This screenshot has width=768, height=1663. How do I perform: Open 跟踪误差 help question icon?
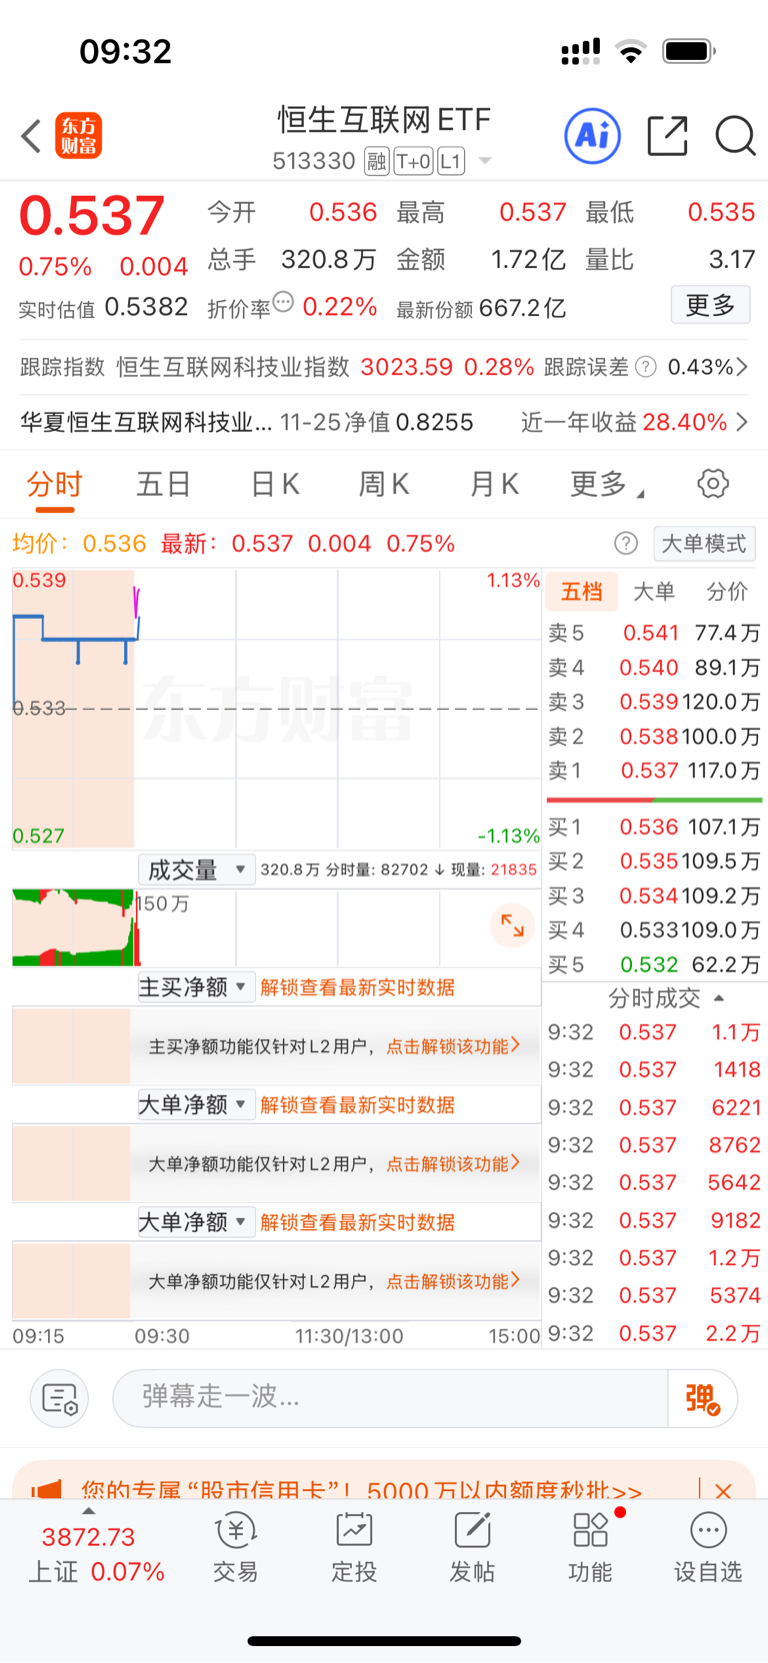646,367
